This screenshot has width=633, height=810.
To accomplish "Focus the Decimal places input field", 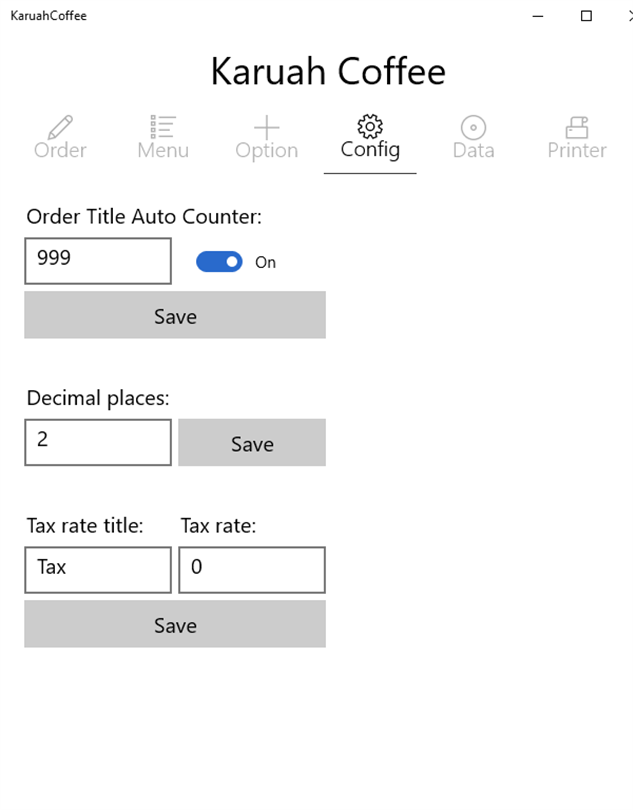I will tap(98, 442).
